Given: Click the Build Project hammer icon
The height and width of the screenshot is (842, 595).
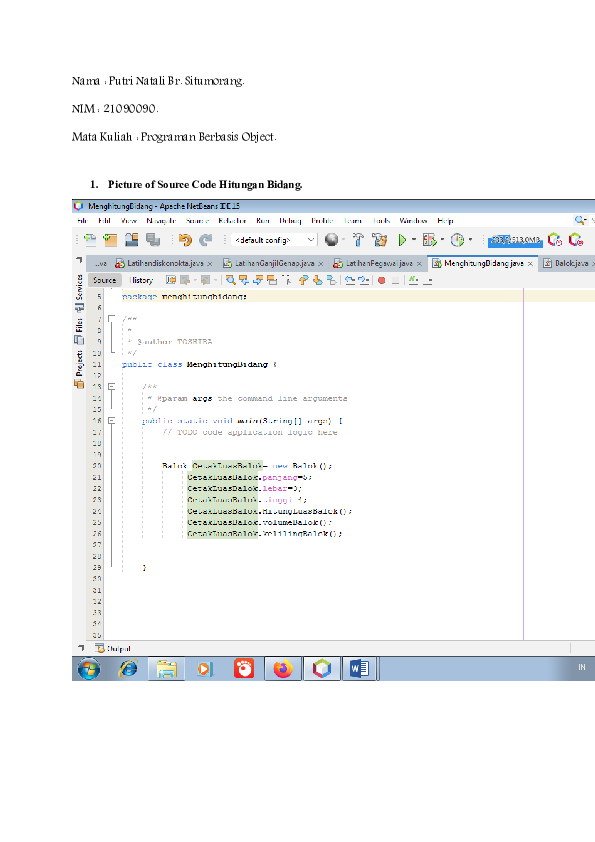Looking at the screenshot, I should (358, 239).
